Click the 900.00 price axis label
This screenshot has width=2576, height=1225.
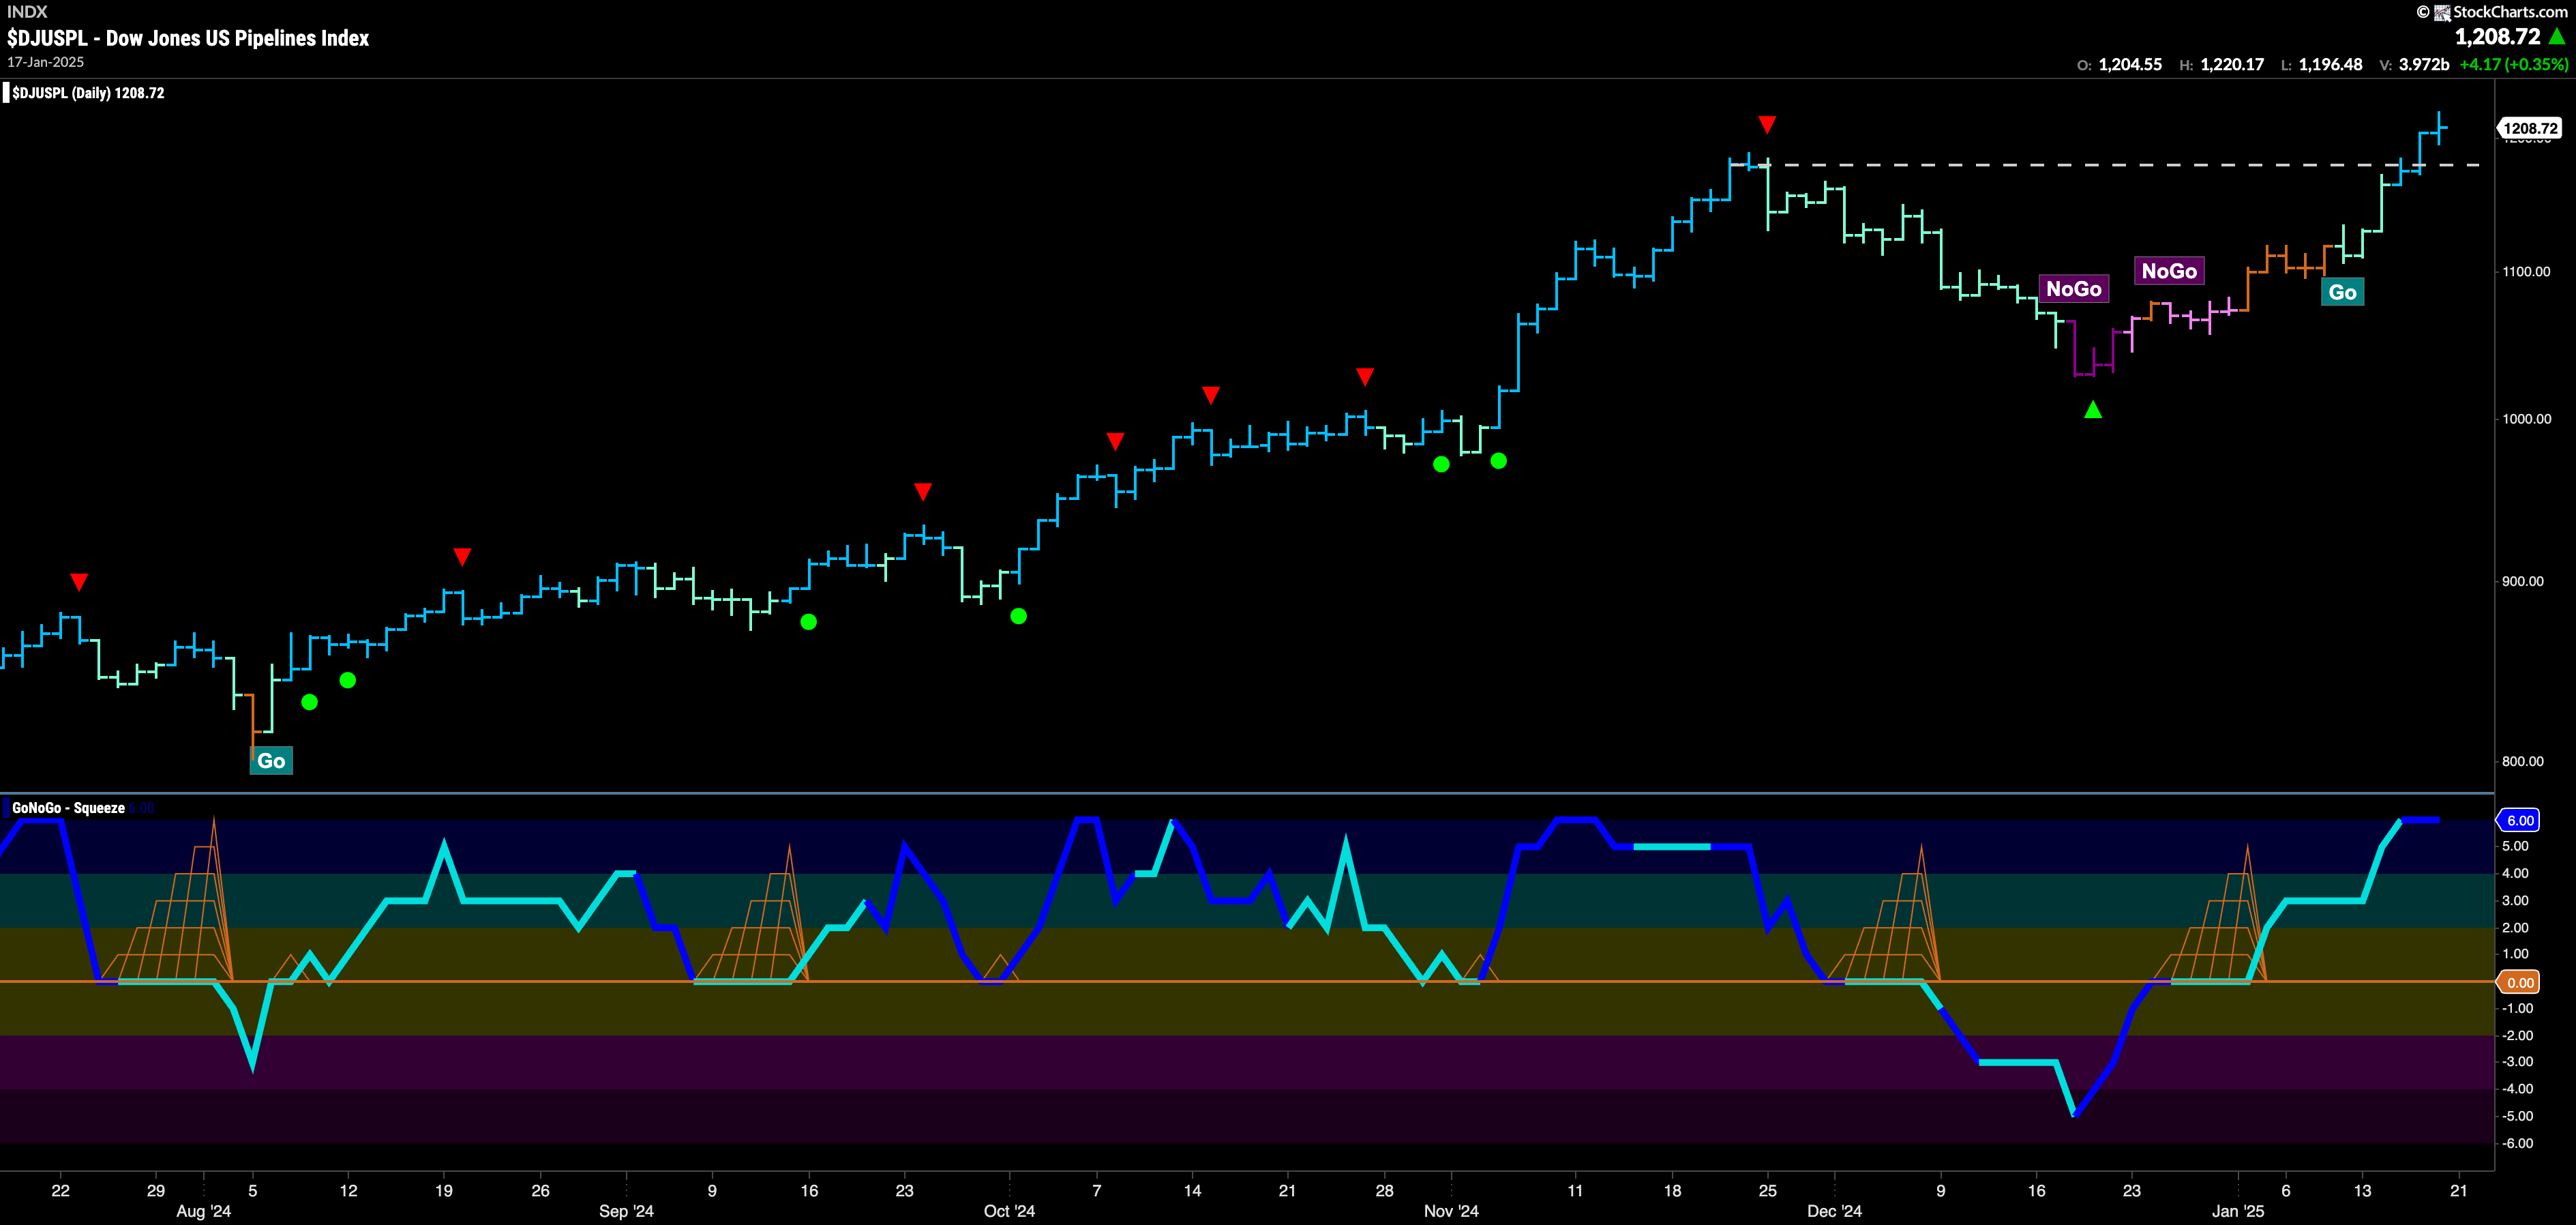[2523, 581]
